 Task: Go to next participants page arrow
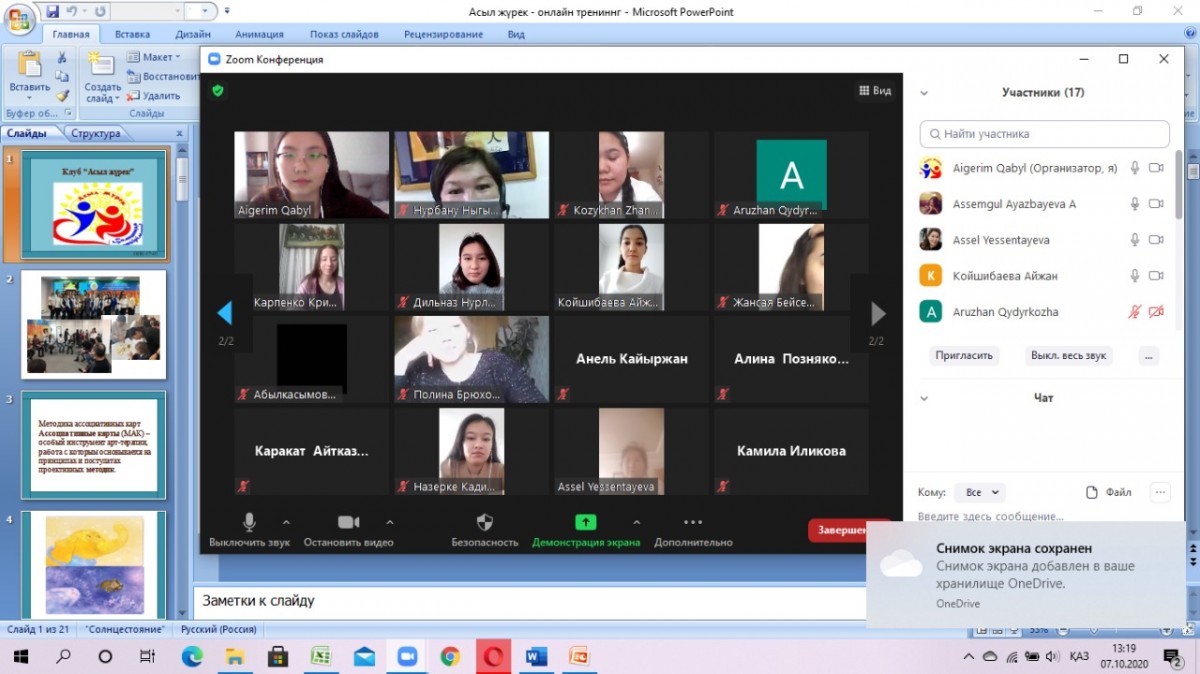[877, 314]
